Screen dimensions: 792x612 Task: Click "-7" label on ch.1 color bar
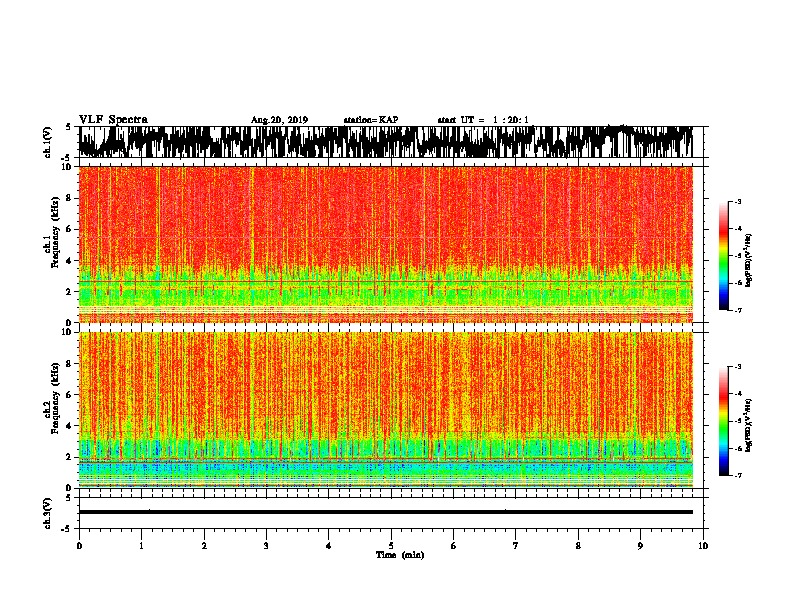737,310
